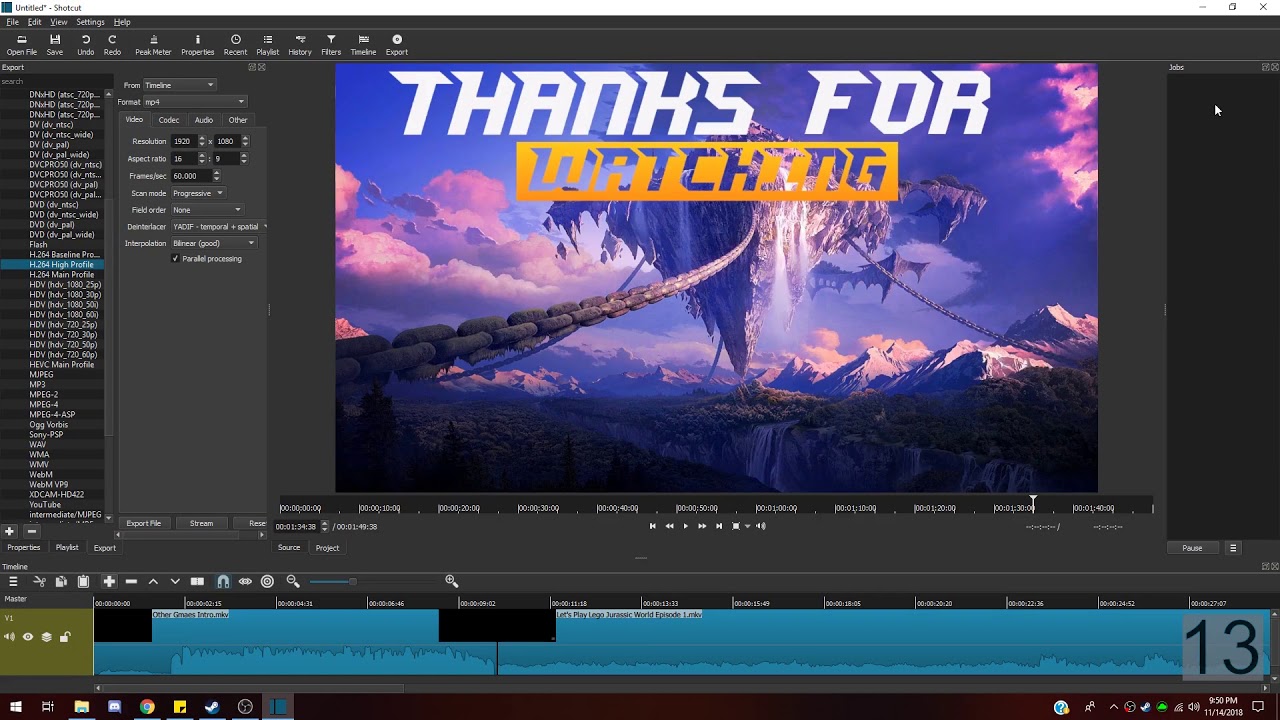The width and height of the screenshot is (1280, 720).
Task: Switch to the Project player tab
Action: [327, 548]
